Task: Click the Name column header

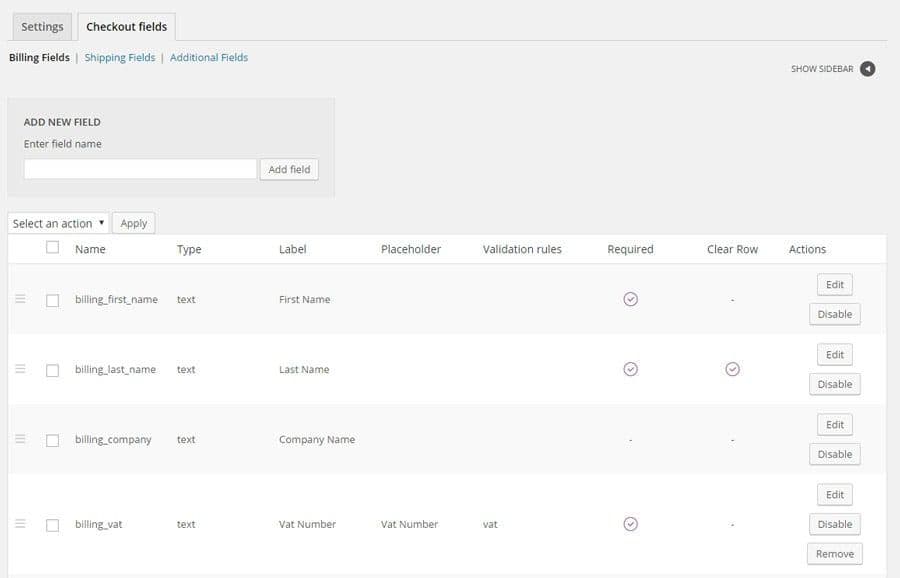Action: pos(90,249)
